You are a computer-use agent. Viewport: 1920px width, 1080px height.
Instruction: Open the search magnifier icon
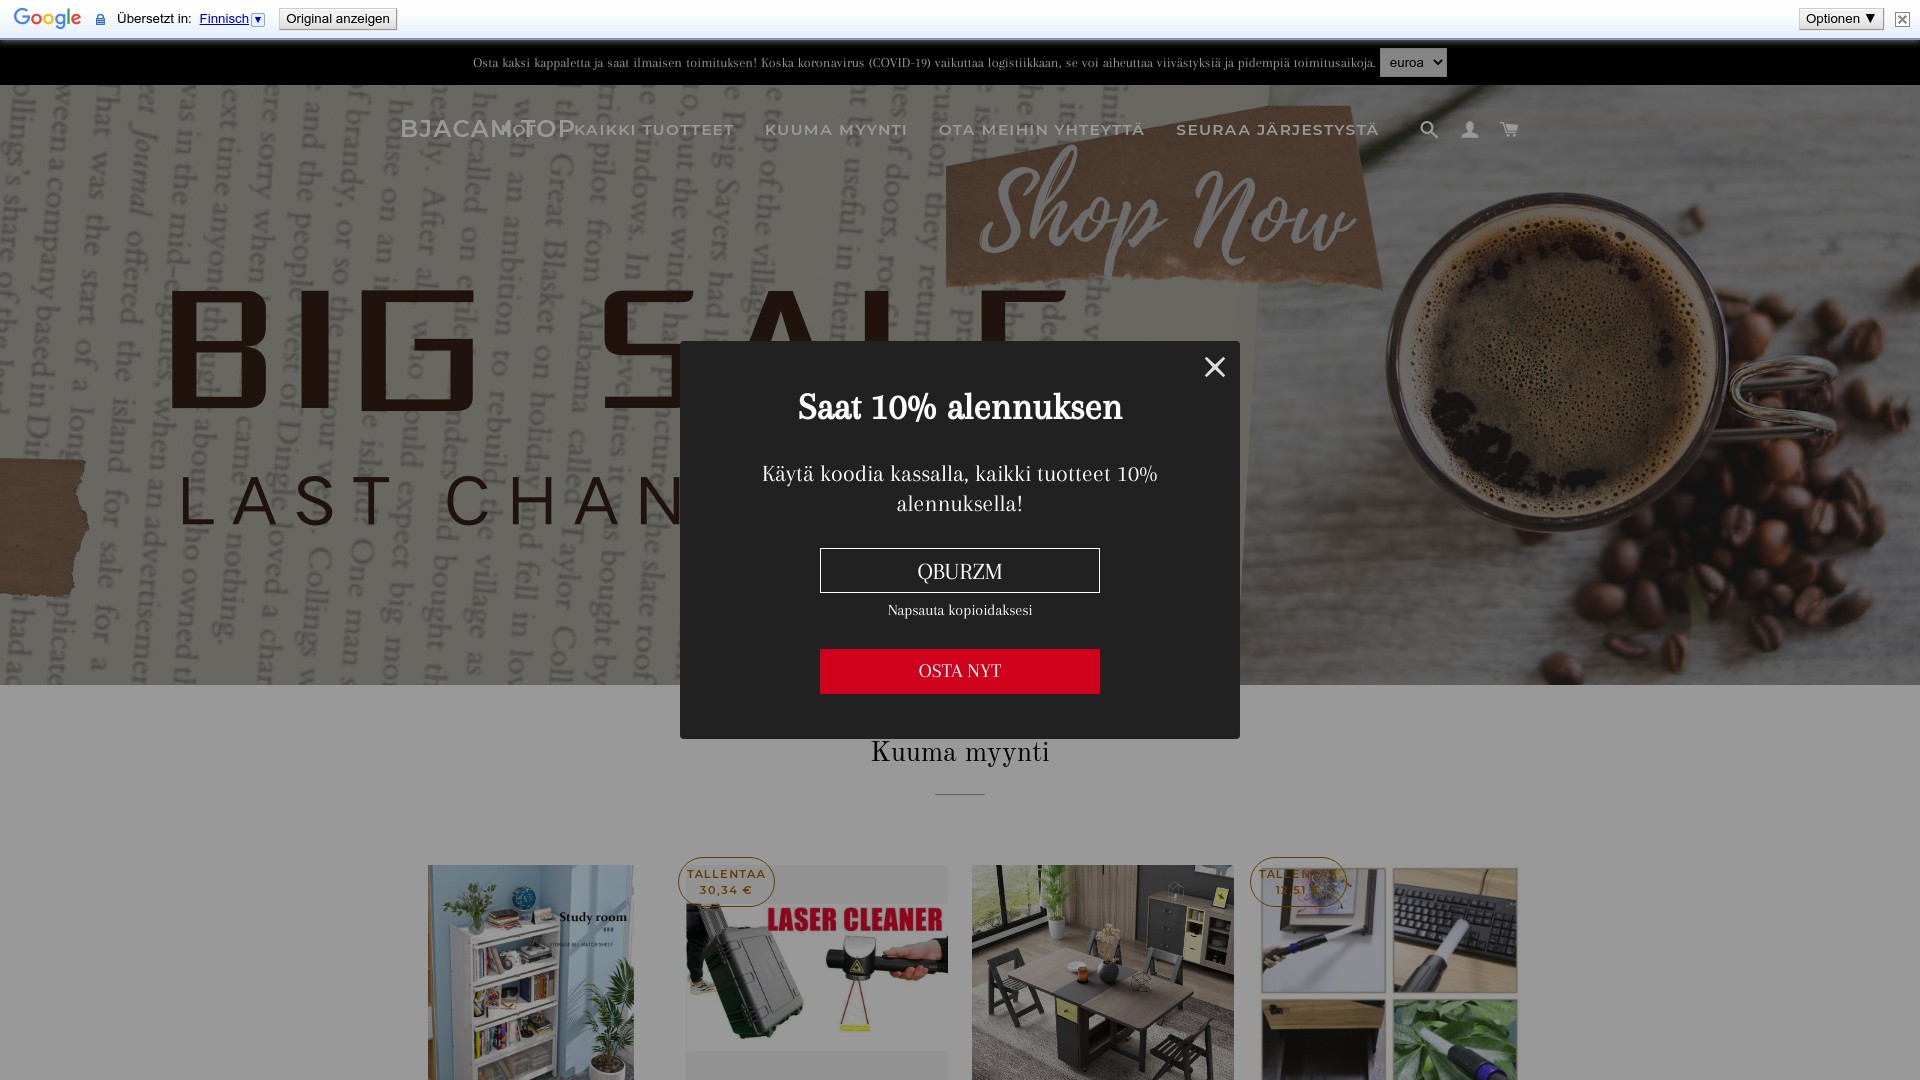pyautogui.click(x=1429, y=129)
